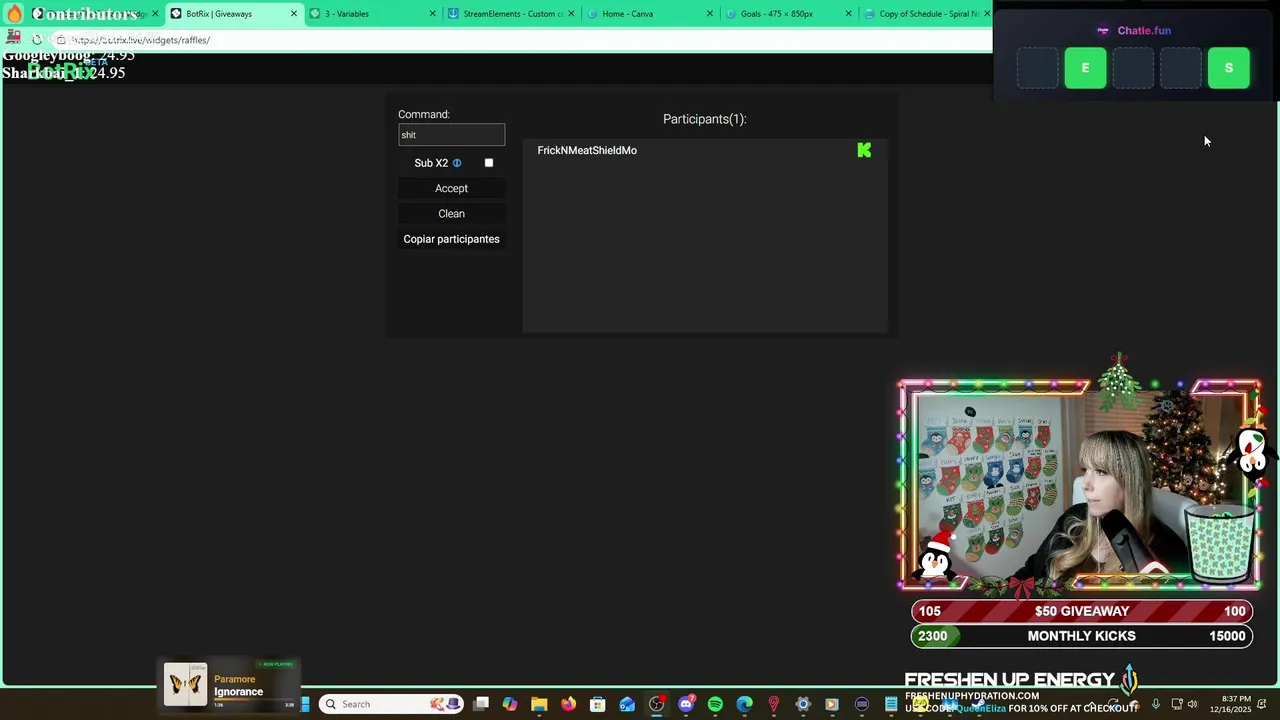
Task: Click the green S letter tile in Chatle.fun
Action: [x=1229, y=68]
